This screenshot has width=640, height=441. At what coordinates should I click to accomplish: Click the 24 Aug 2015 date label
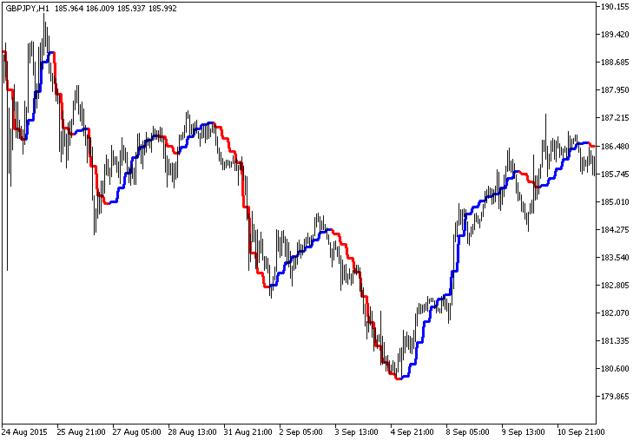[x=25, y=433]
